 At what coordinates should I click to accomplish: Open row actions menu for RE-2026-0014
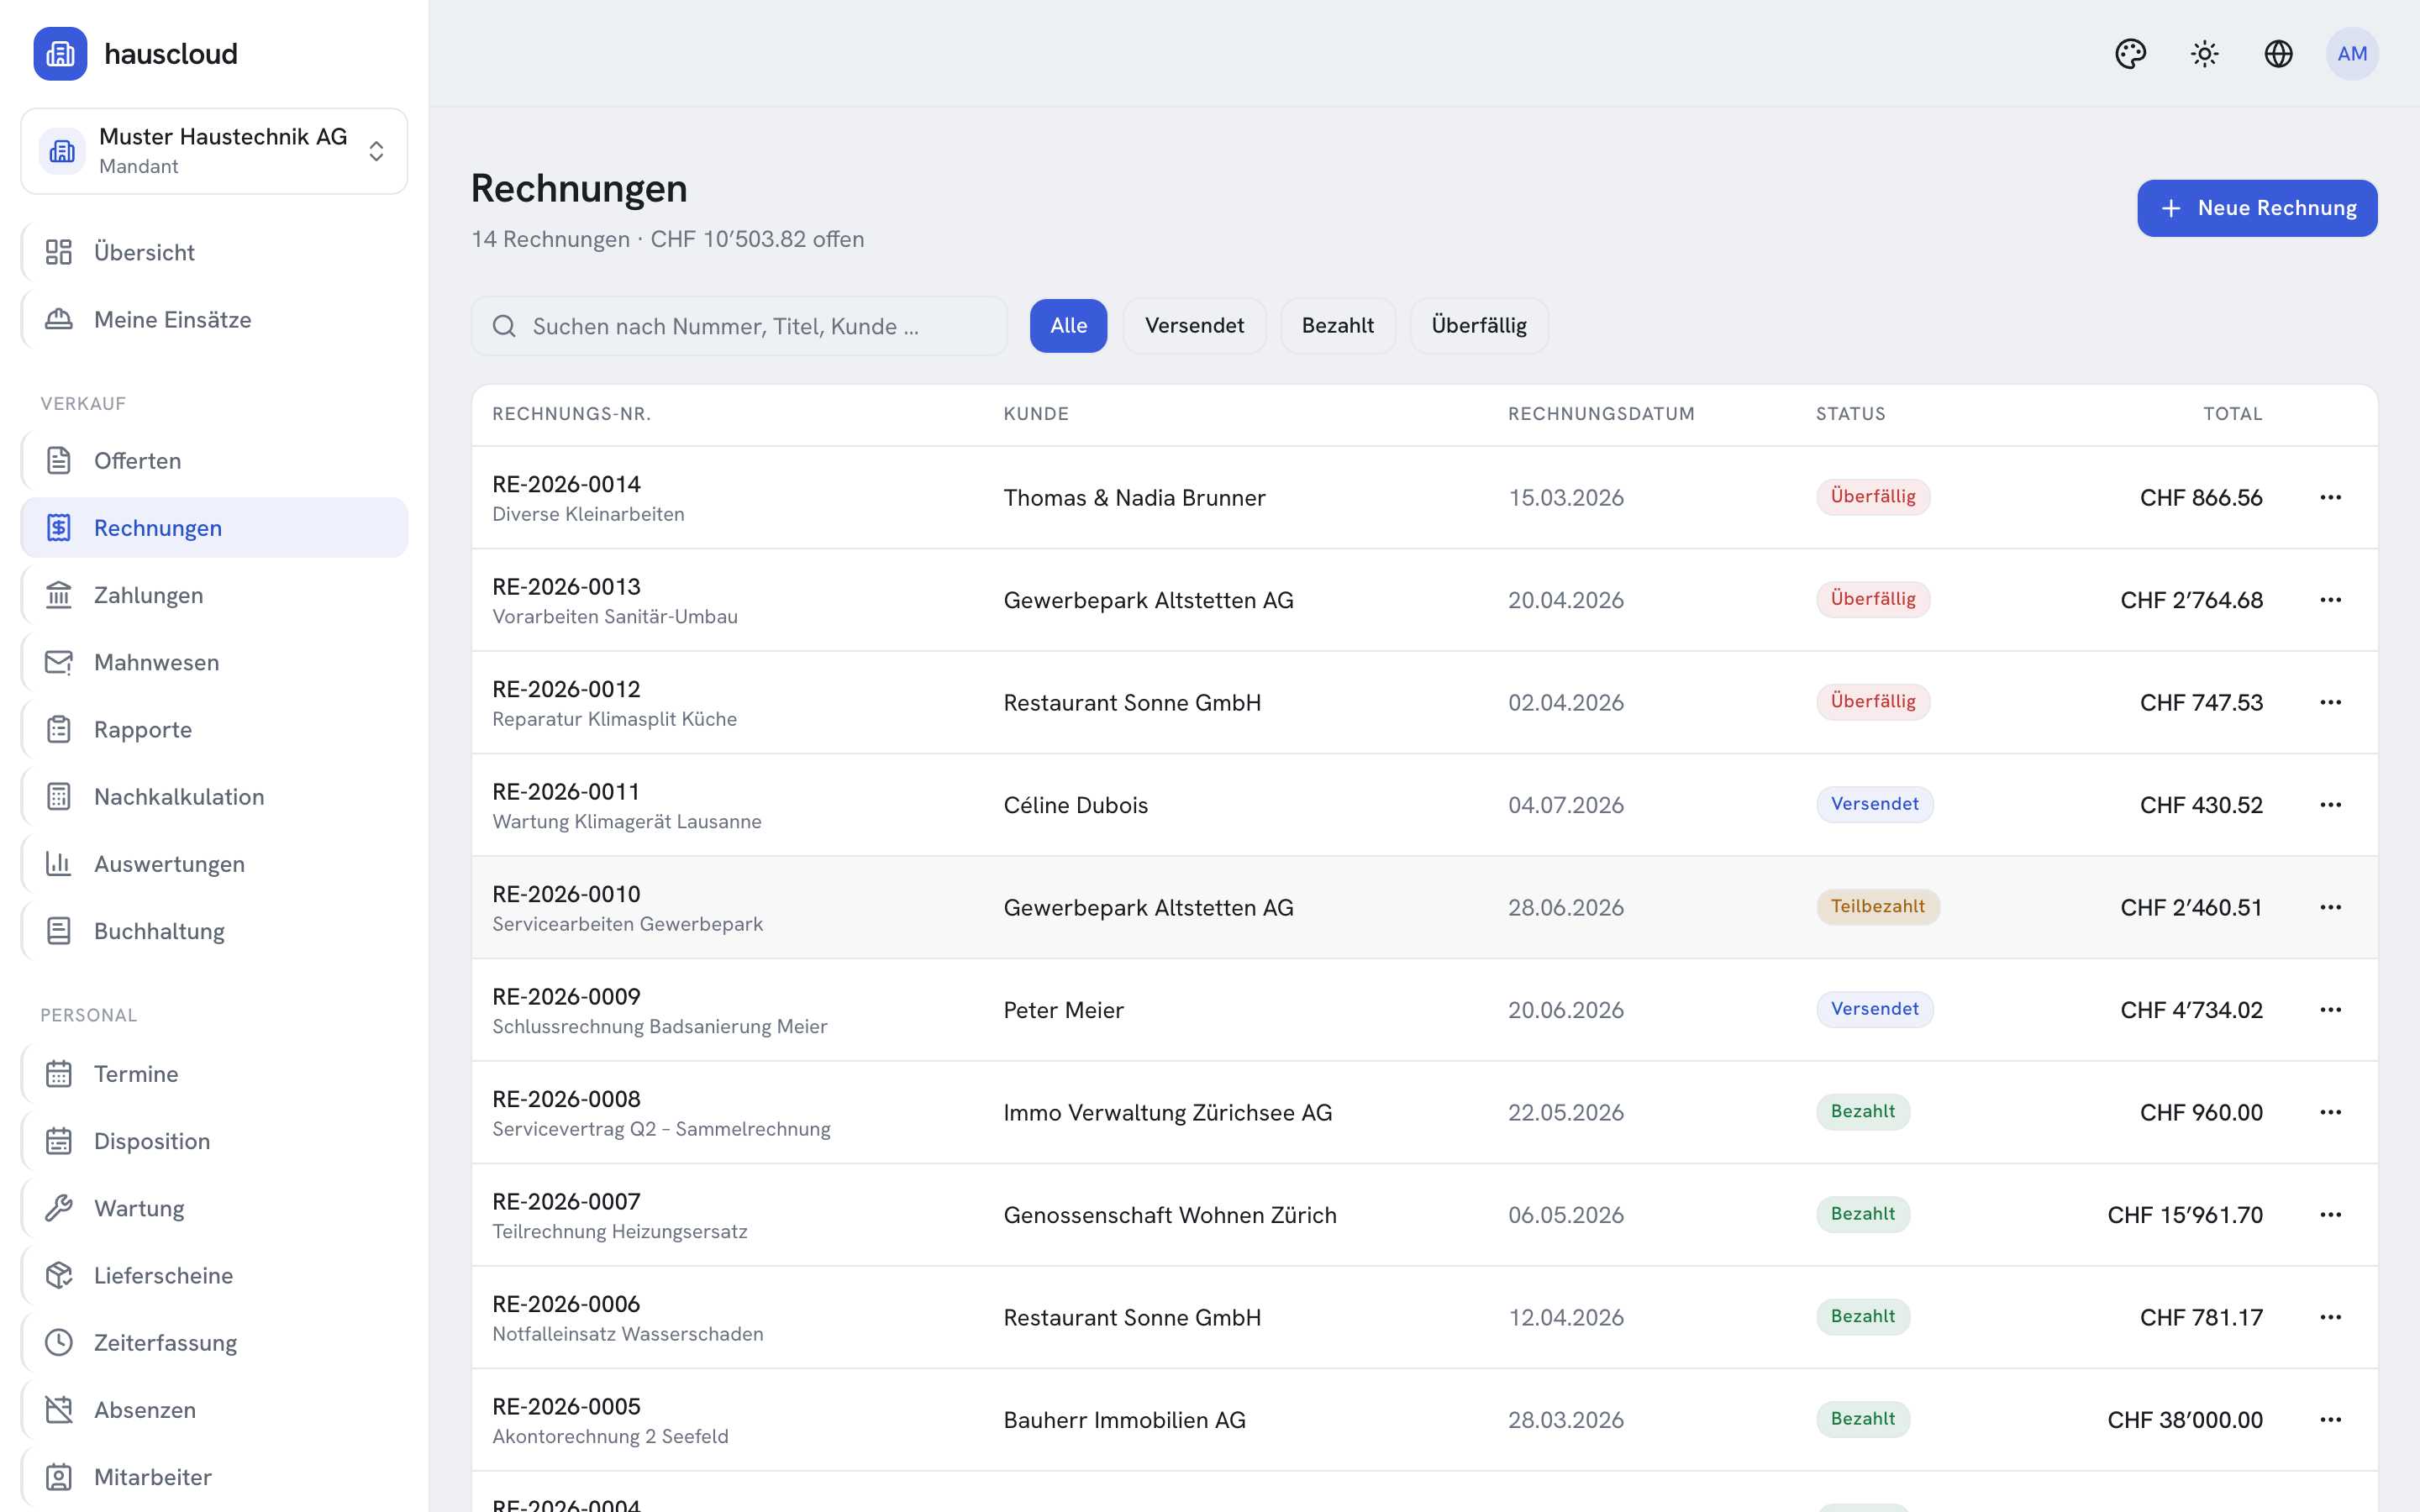(x=2330, y=497)
